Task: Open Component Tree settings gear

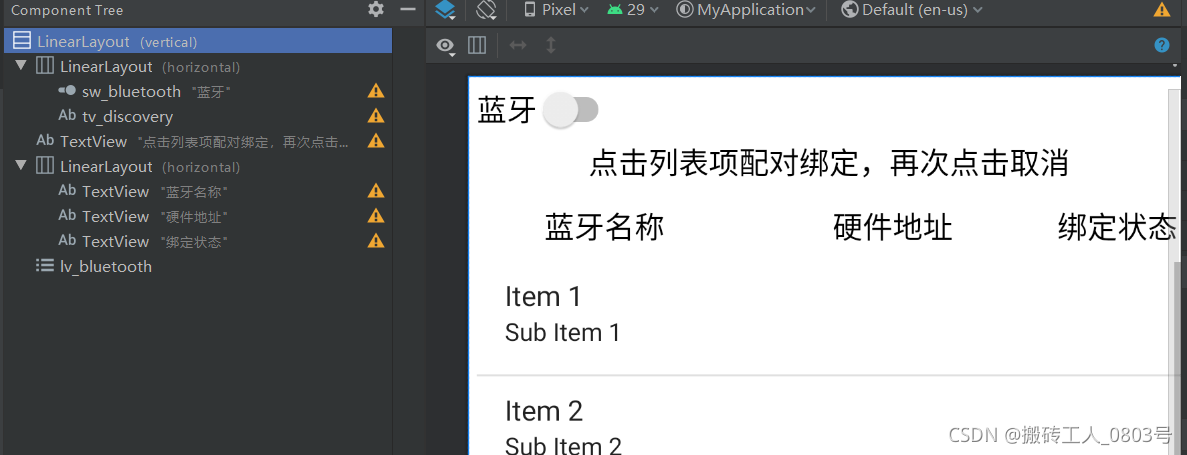Action: click(x=376, y=10)
